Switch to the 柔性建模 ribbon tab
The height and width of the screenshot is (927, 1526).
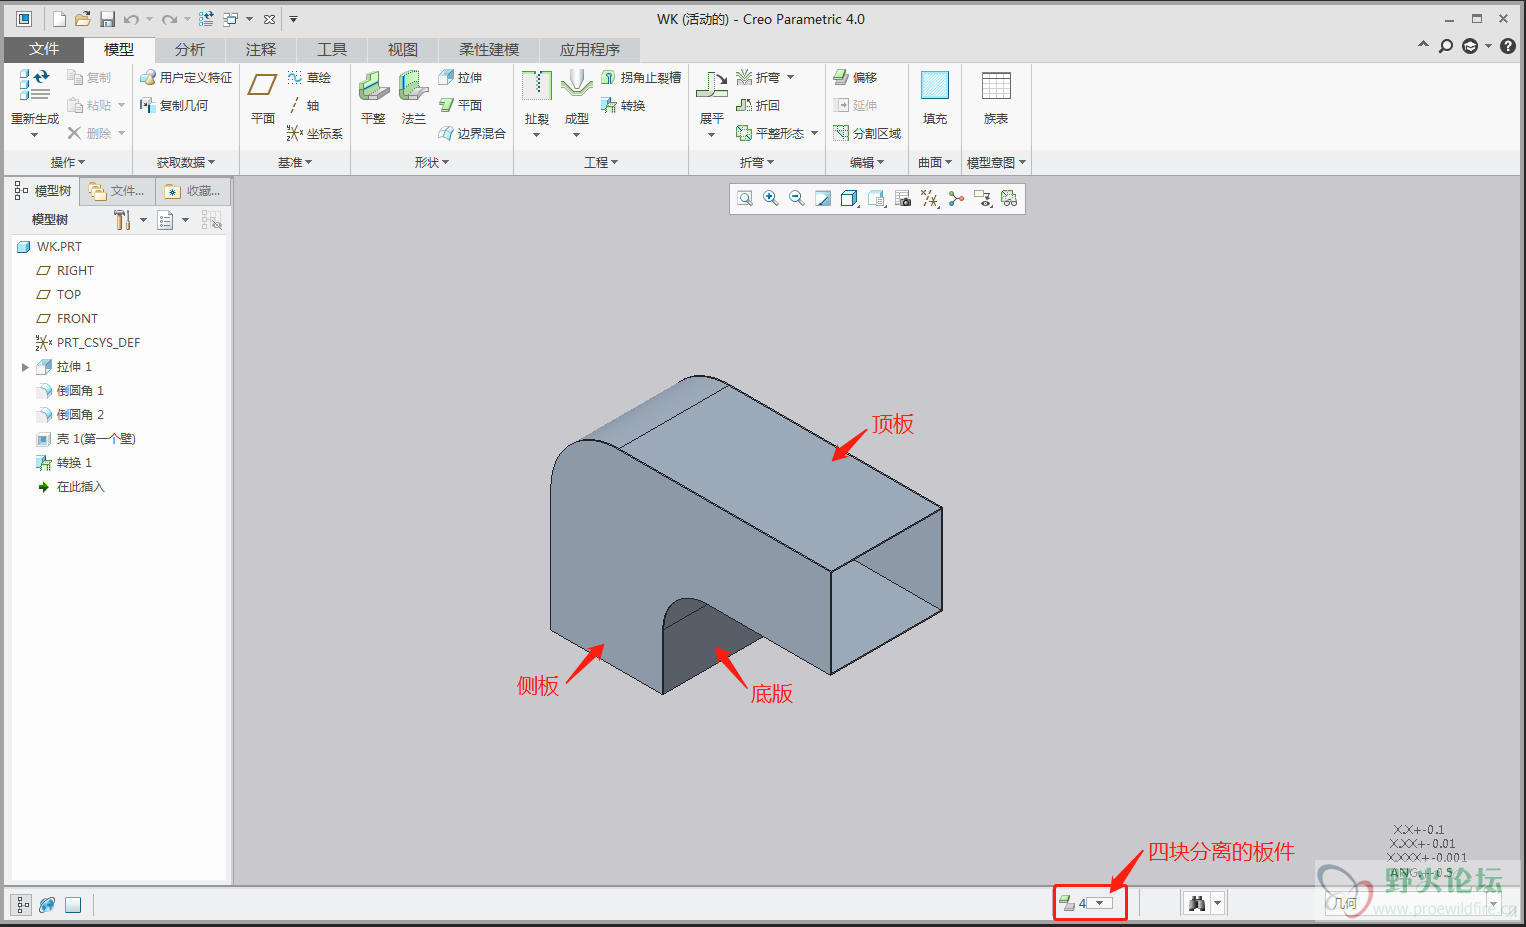click(x=489, y=49)
